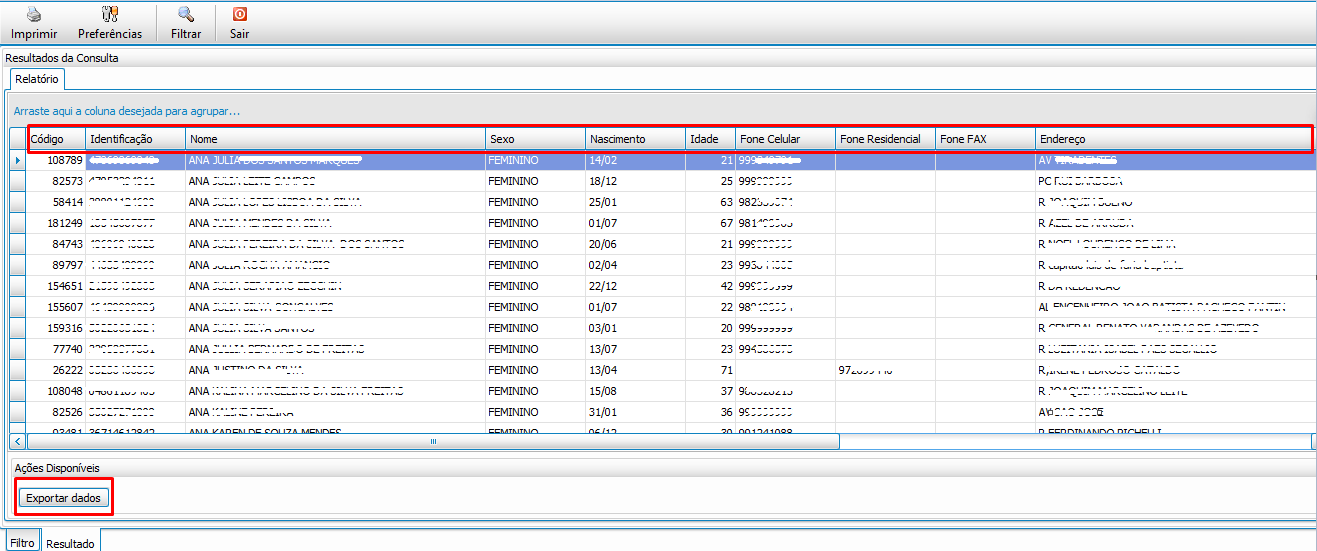Click birth date 25/01 cell
The height and width of the screenshot is (551, 1317).
tap(635, 202)
